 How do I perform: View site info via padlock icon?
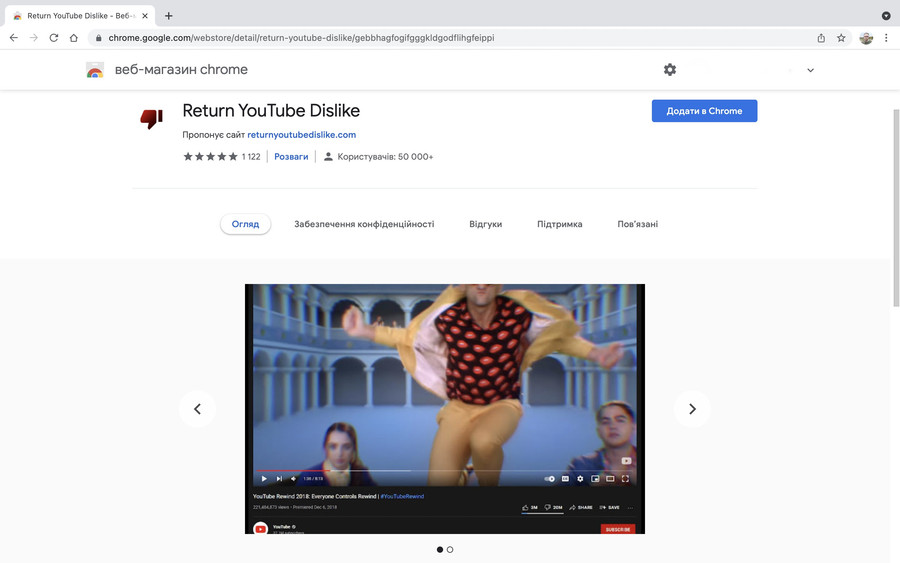[99, 38]
